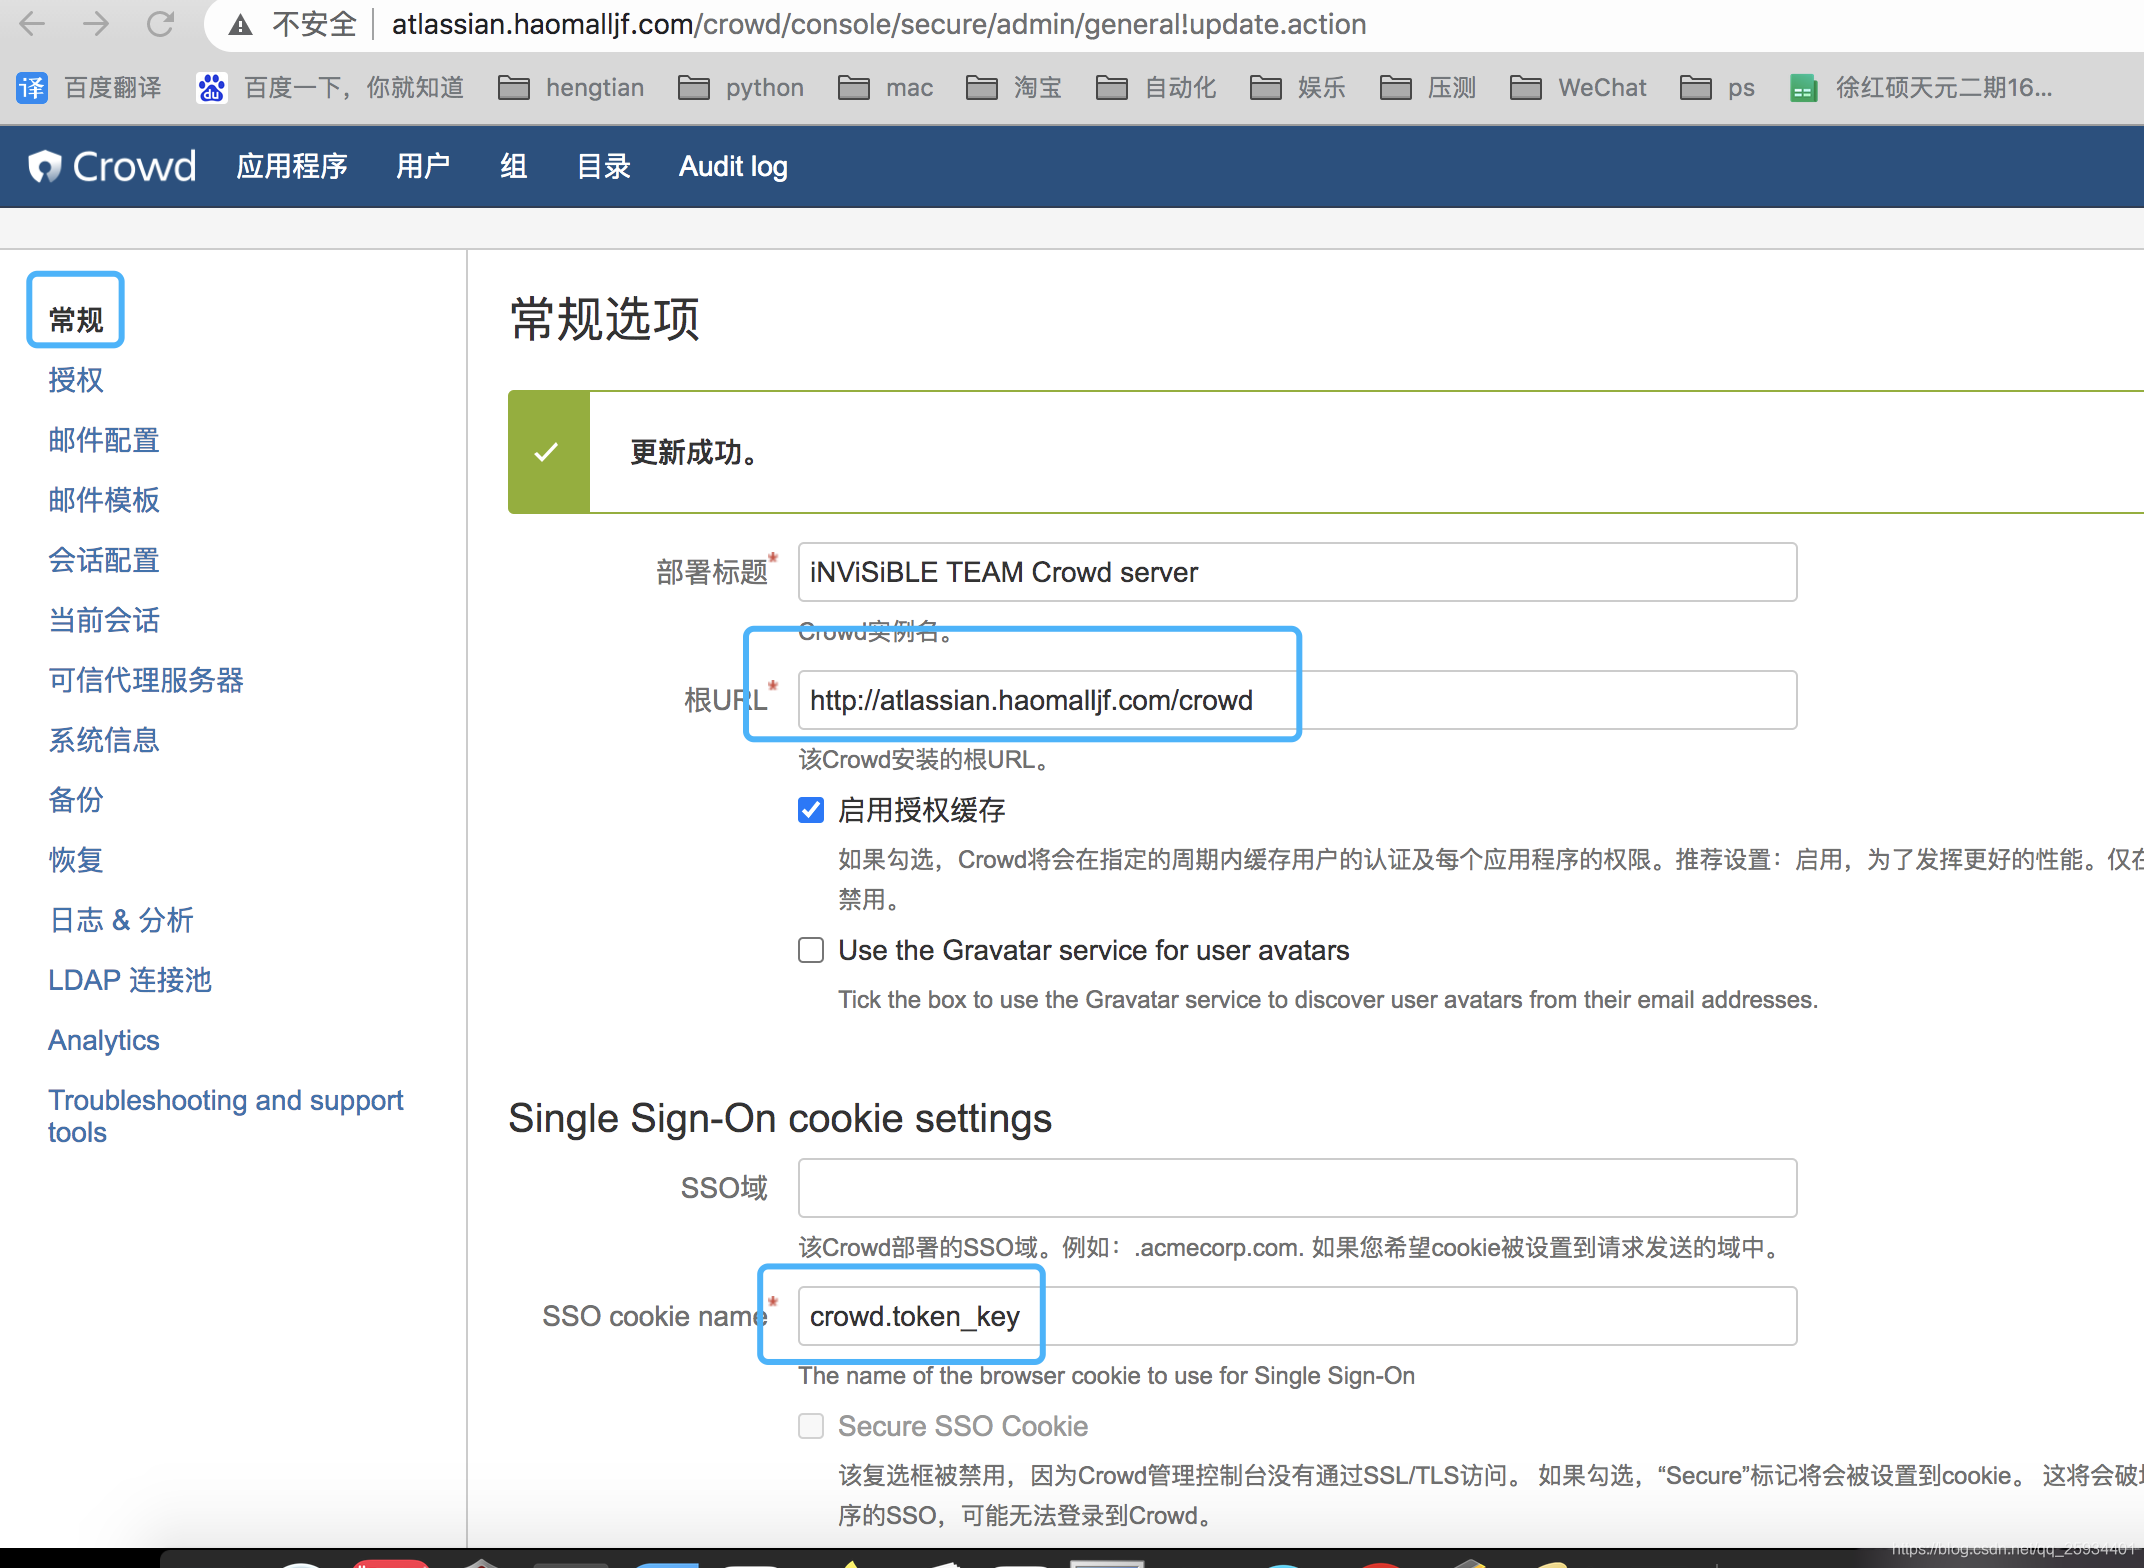Enable Gravatar service for user avatars checkbox
2144x1568 pixels.
click(x=811, y=950)
